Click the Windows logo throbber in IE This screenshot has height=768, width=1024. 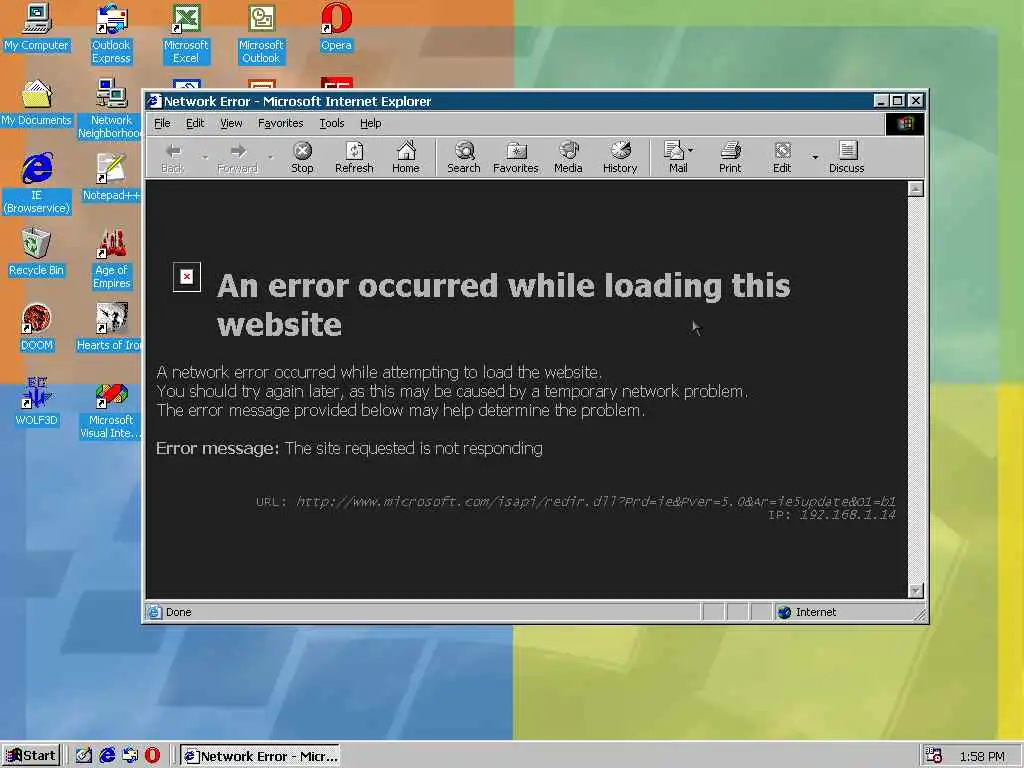pos(904,124)
